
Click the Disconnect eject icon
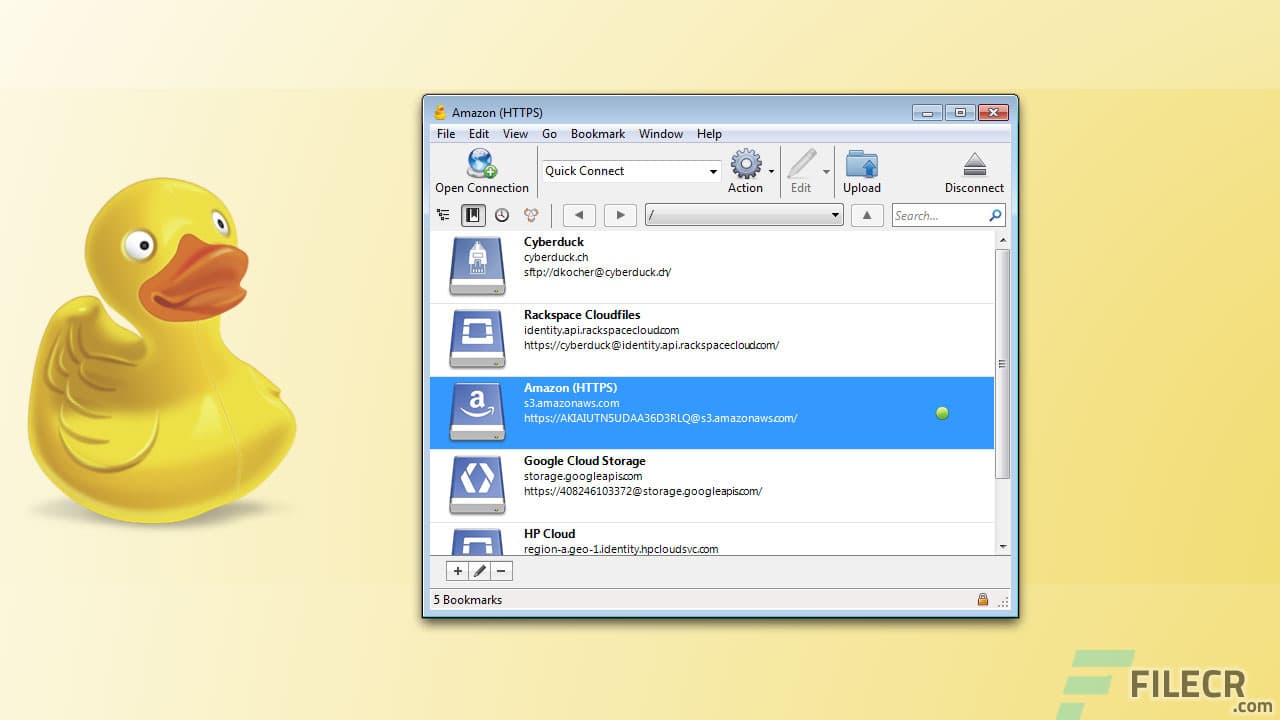pos(974,163)
